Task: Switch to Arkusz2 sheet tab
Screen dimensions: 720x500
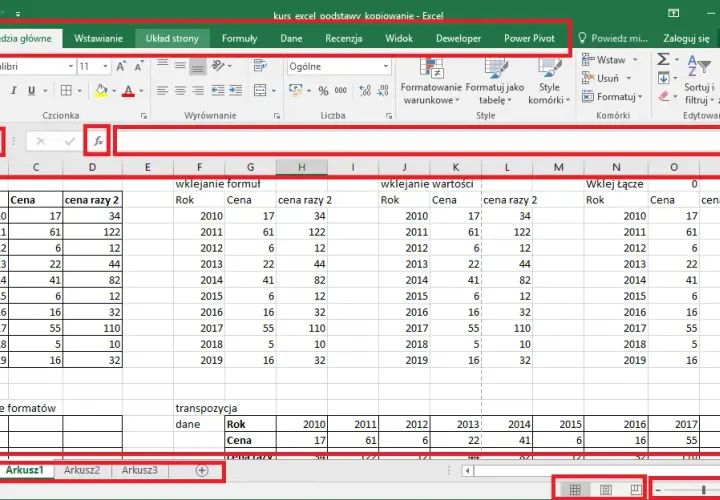Action: 82,470
